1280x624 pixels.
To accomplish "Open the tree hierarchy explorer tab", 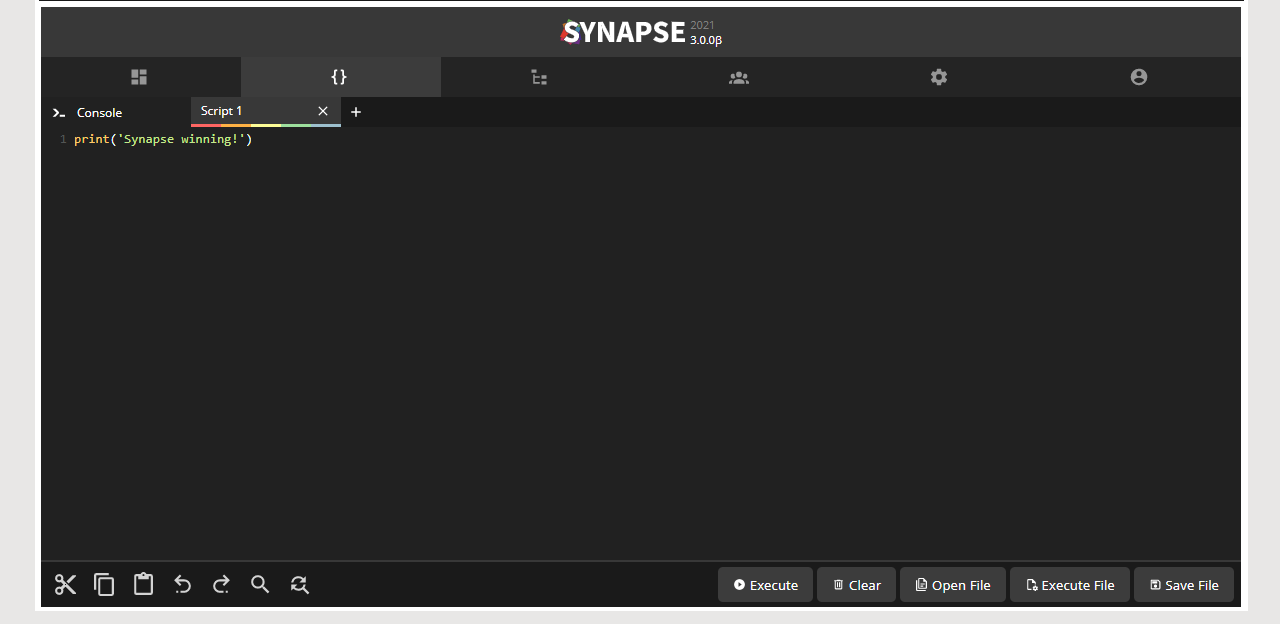I will [x=539, y=77].
